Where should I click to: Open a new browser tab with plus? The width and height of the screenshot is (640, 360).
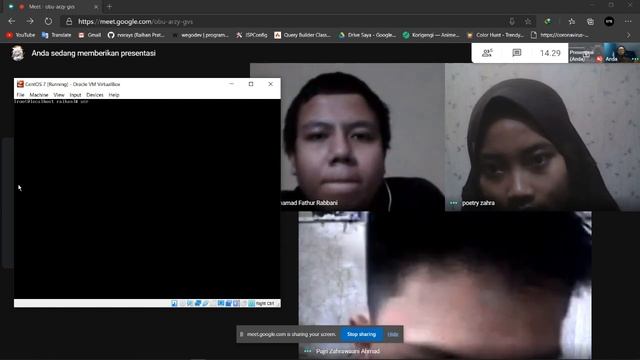pos(109,7)
